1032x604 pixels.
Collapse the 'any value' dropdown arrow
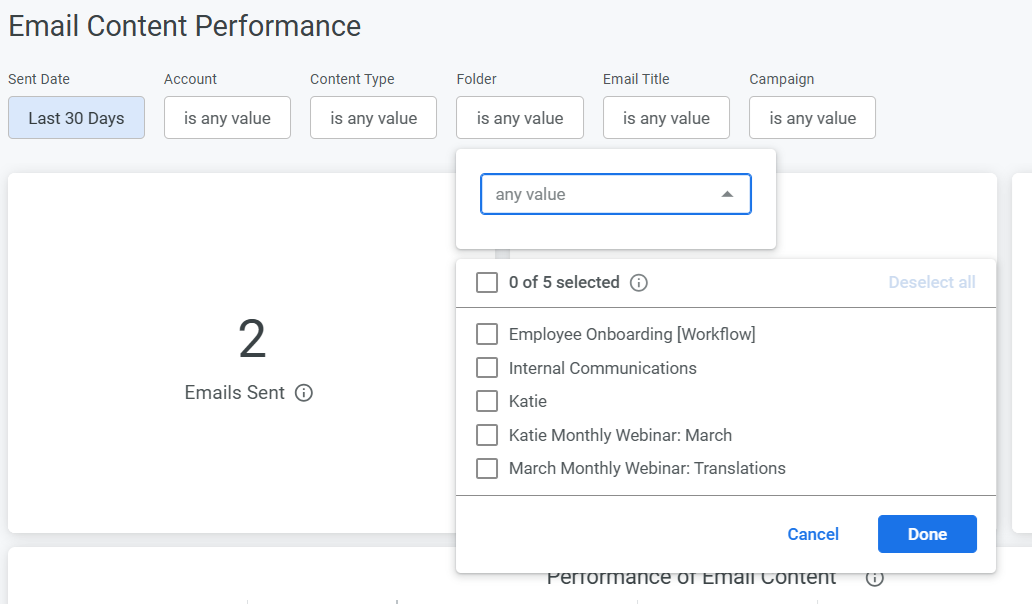[727, 194]
